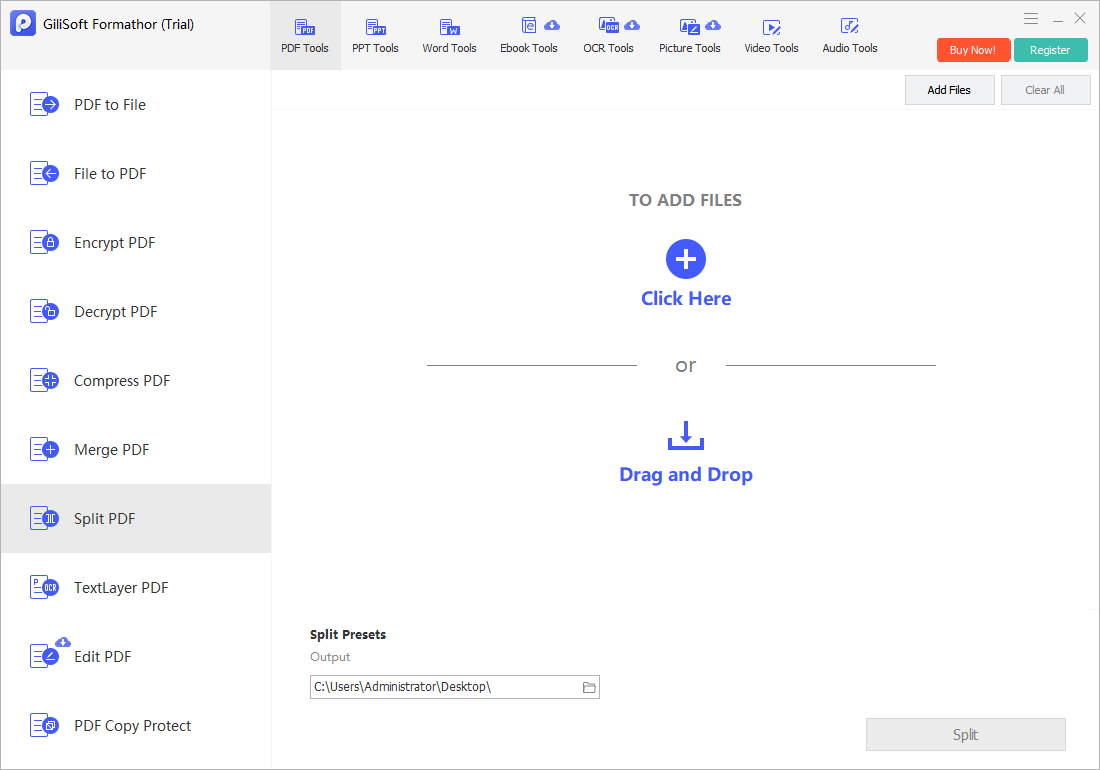
Task: Click the PDF Copy Protect icon
Action: point(44,726)
